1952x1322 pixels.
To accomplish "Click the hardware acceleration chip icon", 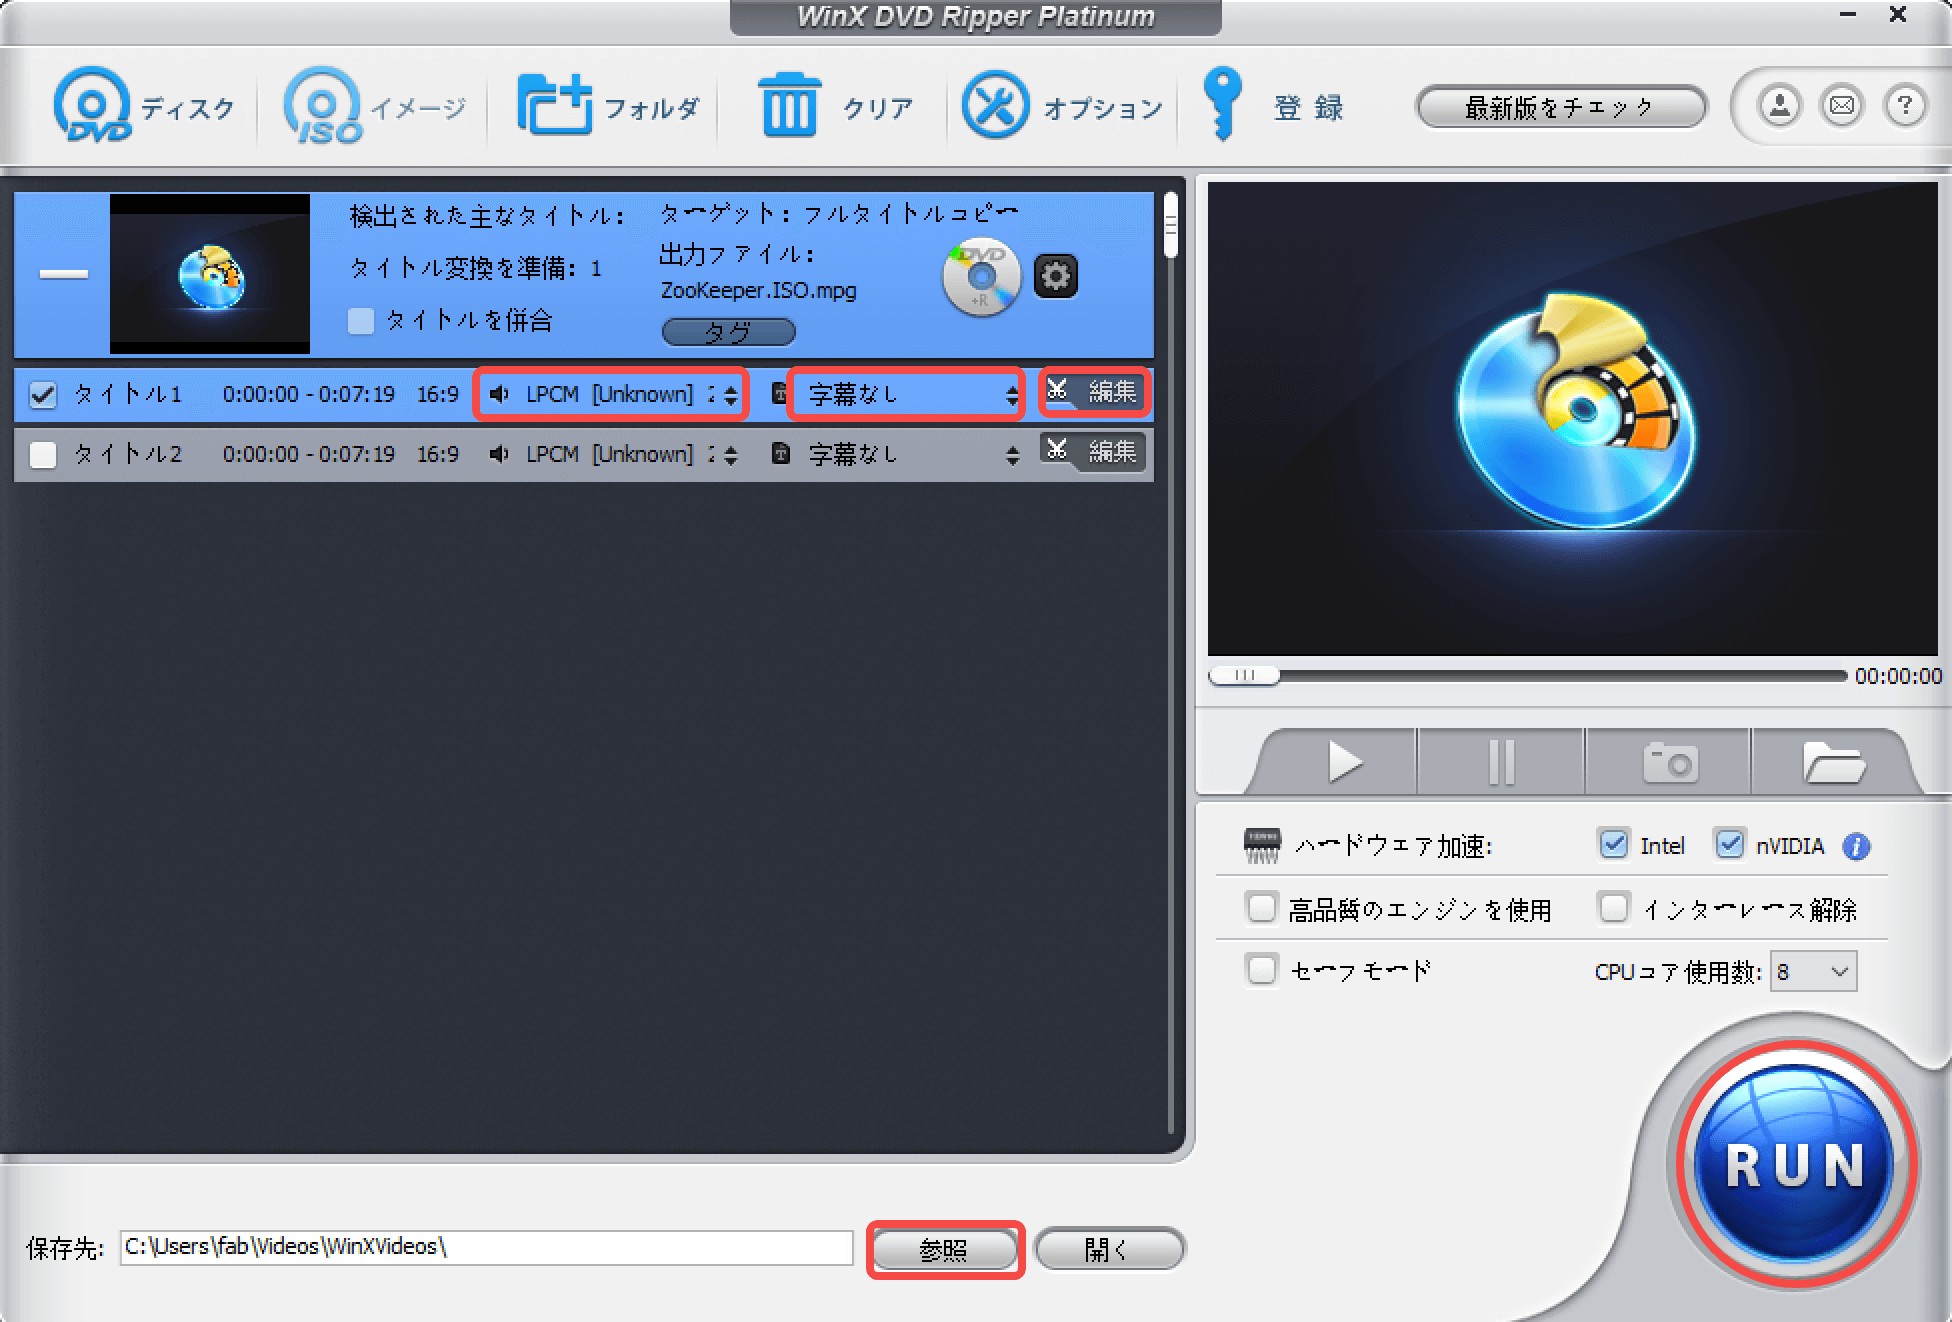I will click(x=1262, y=846).
